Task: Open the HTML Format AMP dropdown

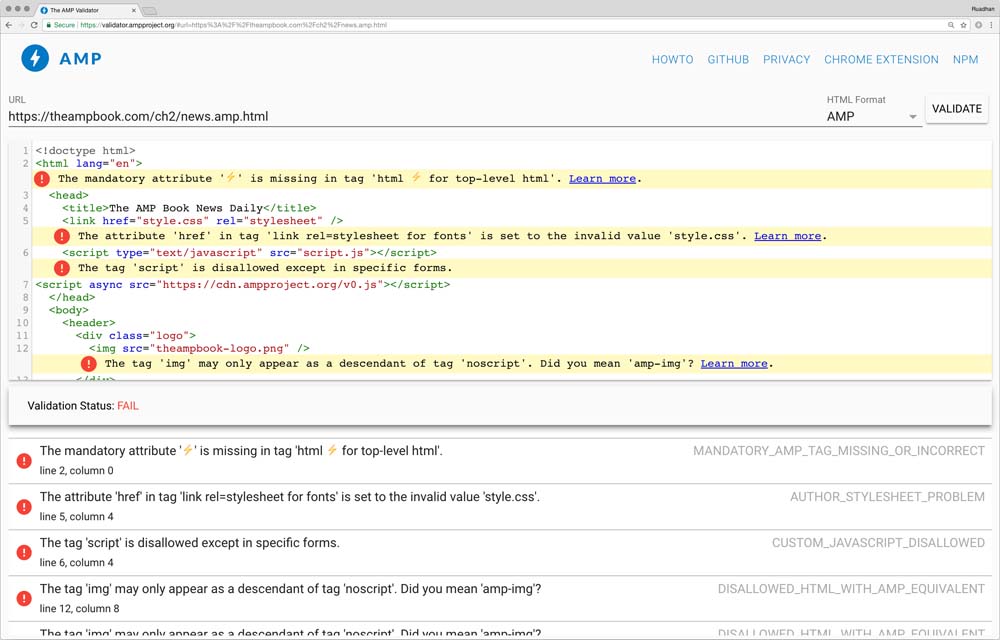Action: tap(872, 117)
